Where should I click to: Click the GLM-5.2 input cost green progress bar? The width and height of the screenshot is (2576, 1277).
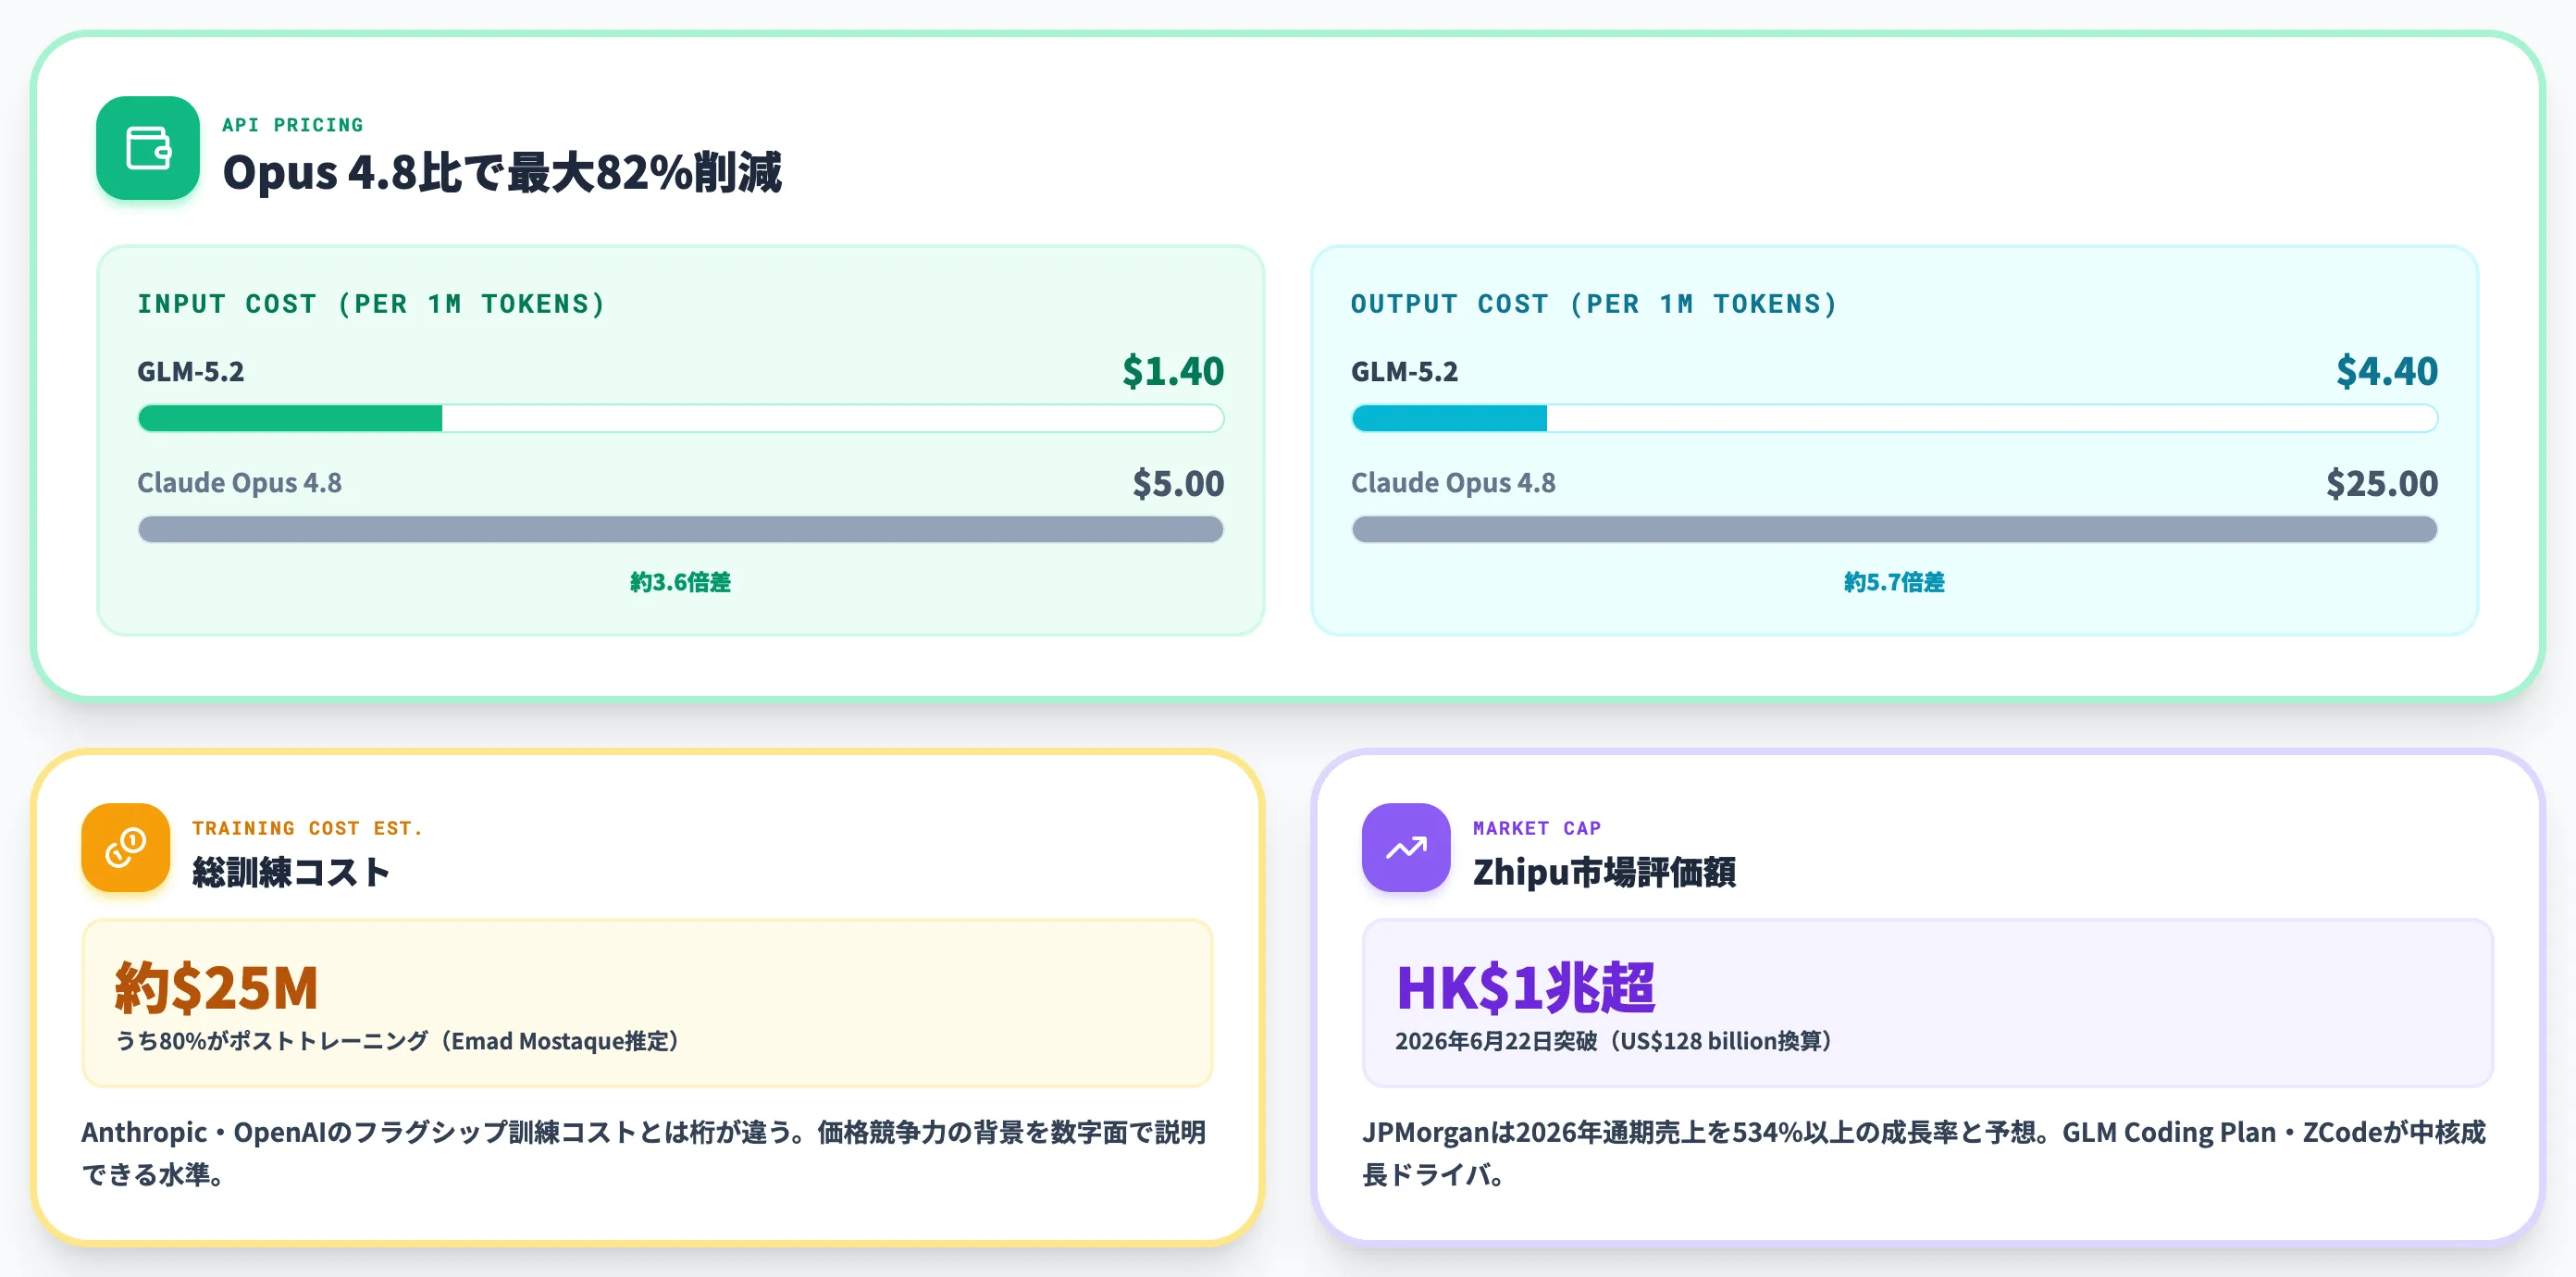pyautogui.click(x=681, y=418)
